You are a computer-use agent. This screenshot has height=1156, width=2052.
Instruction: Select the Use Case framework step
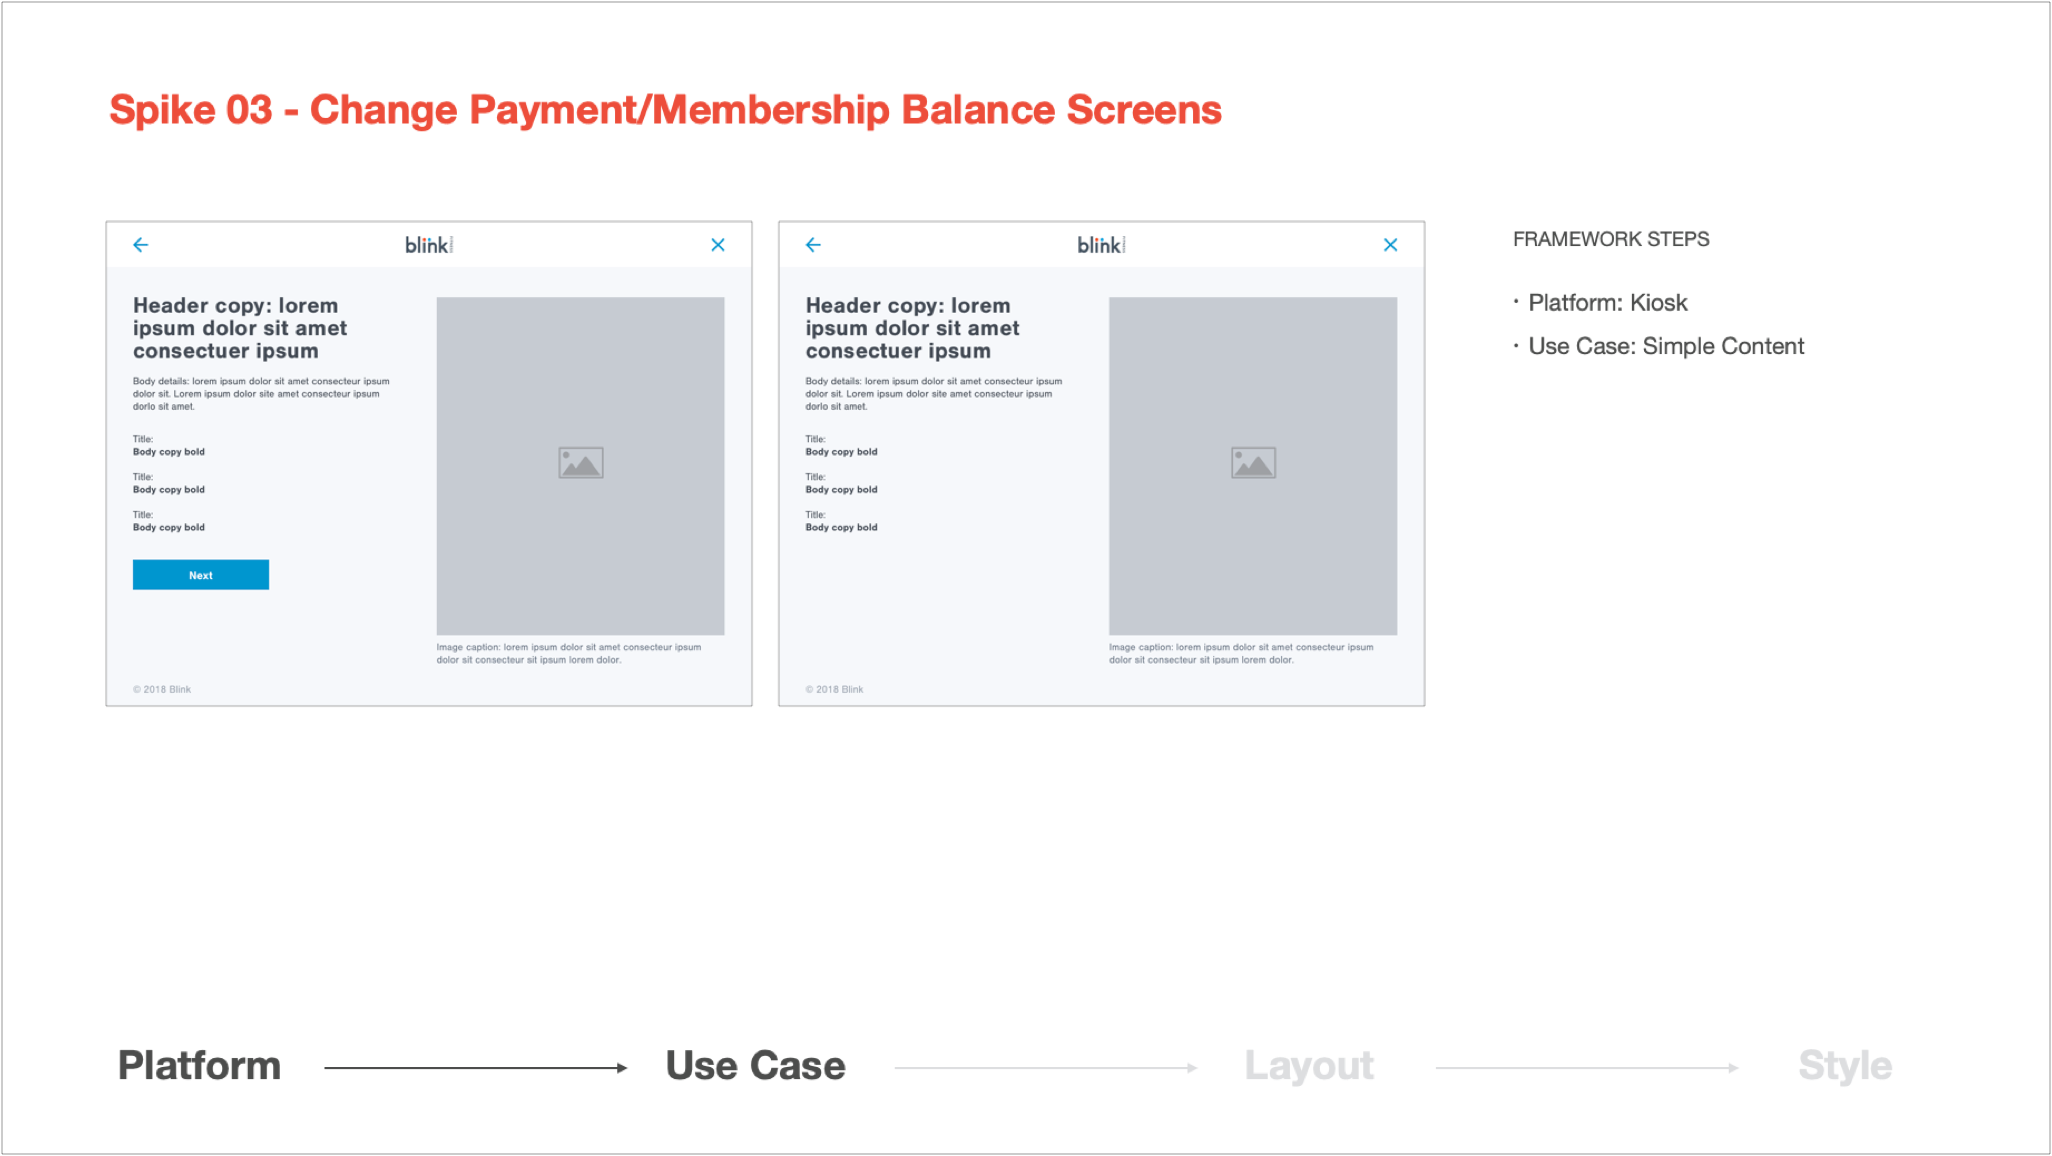[x=755, y=1066]
